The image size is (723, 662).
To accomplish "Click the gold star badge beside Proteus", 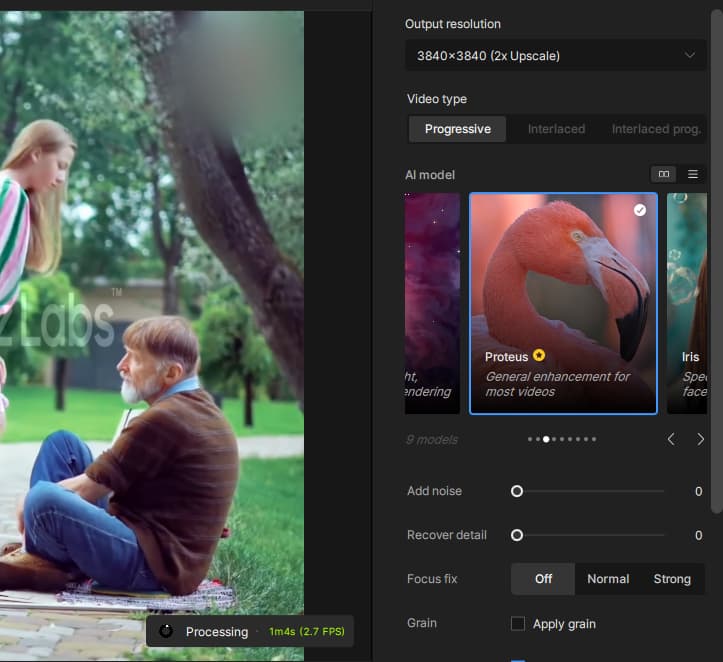I will pyautogui.click(x=539, y=356).
